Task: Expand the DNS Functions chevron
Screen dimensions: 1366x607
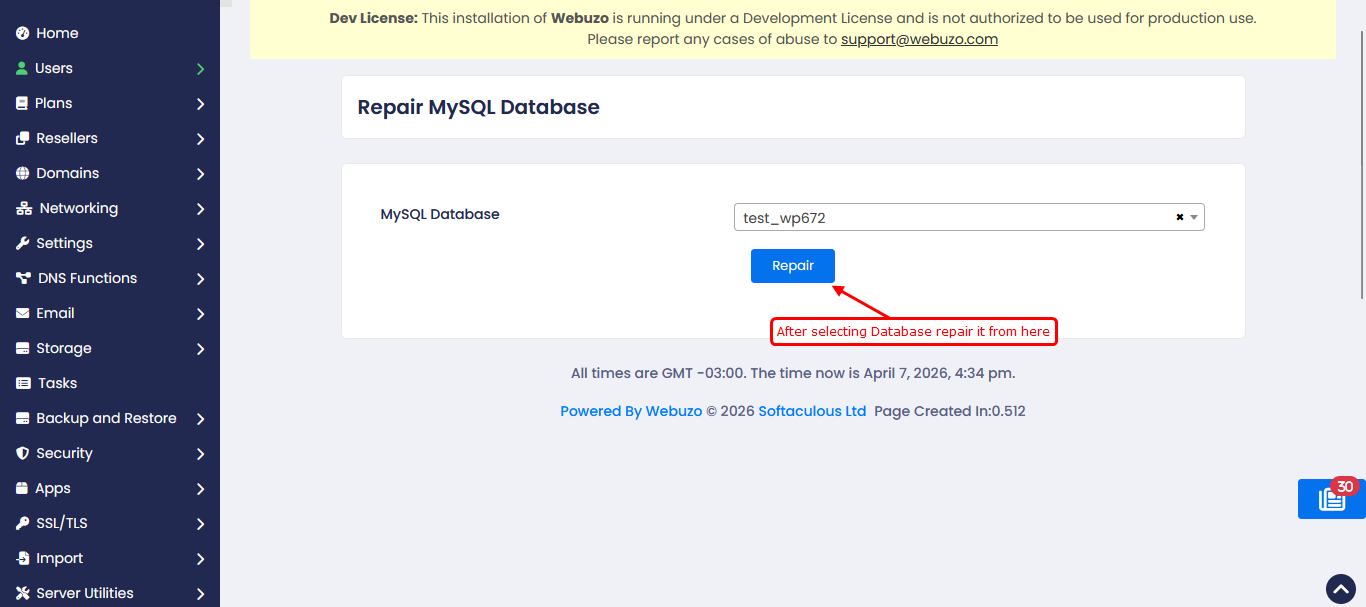Action: tap(200, 279)
